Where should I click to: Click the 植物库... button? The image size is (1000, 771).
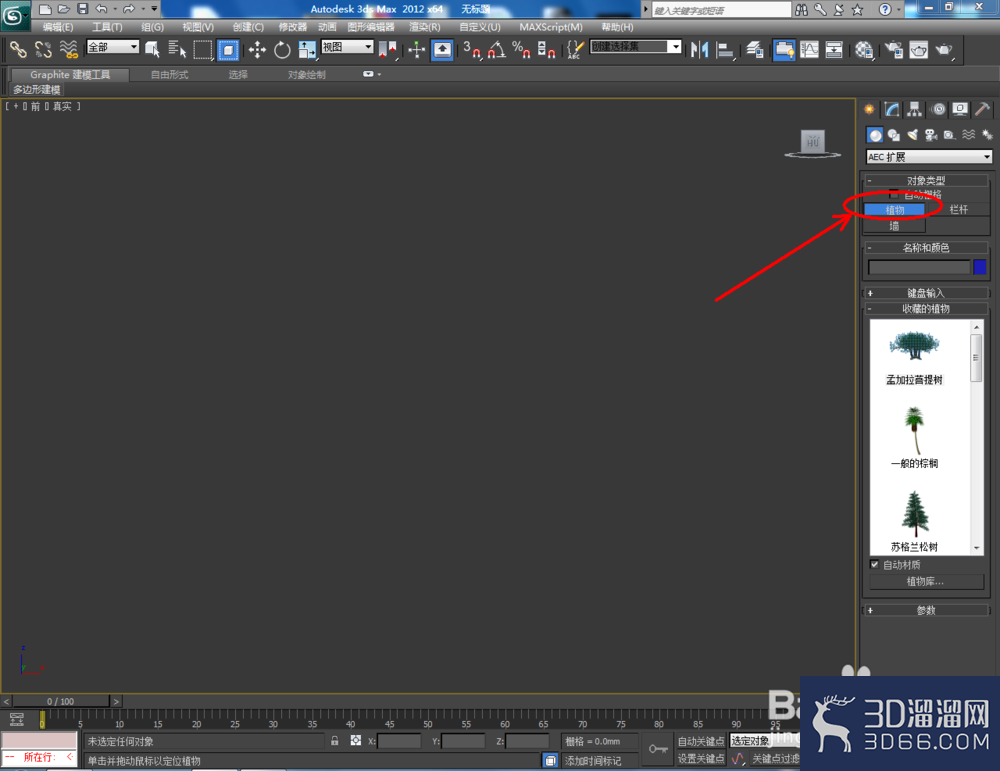coord(925,582)
